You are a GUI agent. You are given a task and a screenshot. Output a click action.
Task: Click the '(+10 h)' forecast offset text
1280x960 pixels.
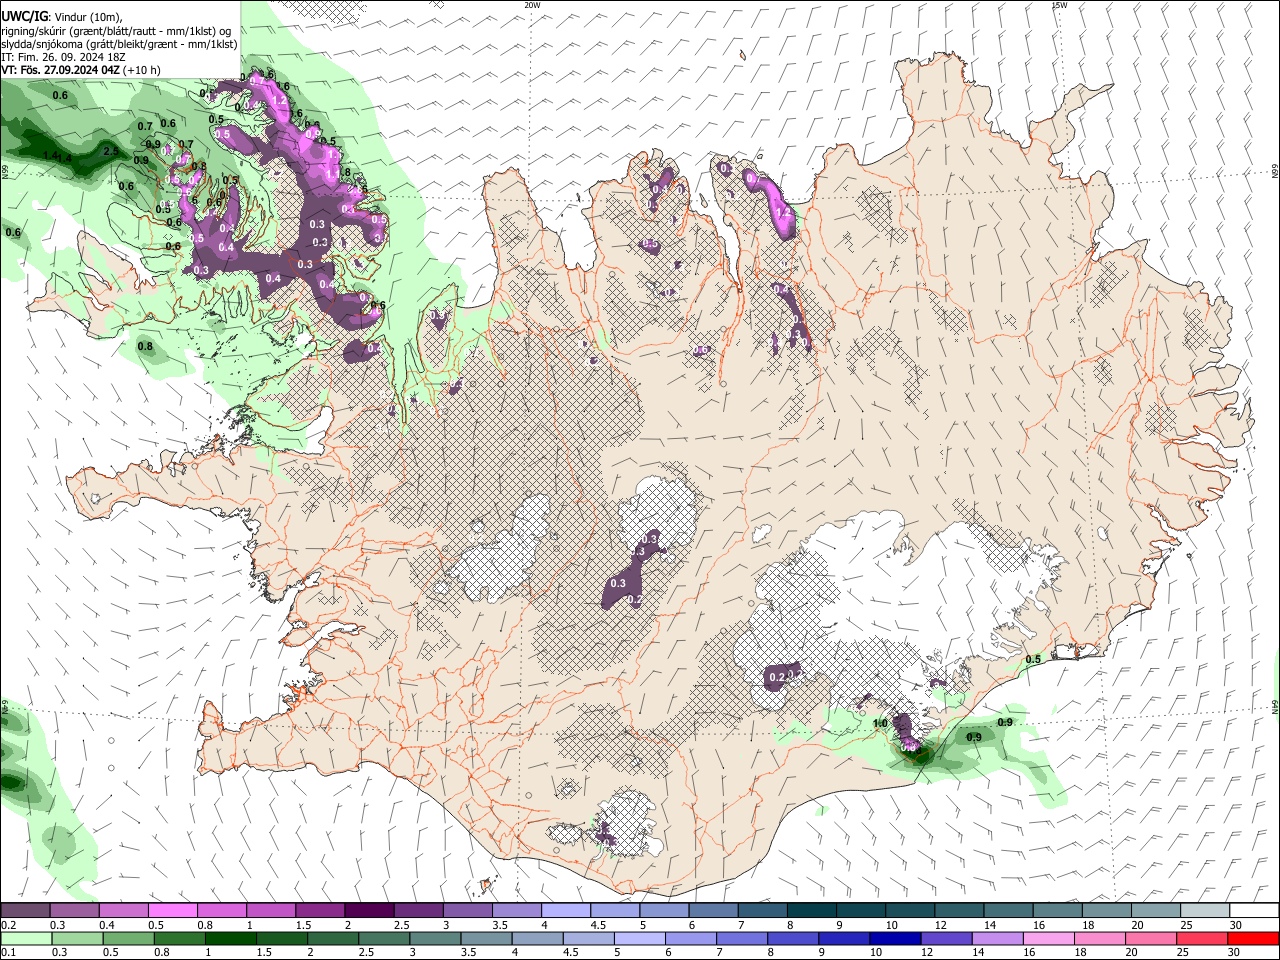(x=143, y=70)
